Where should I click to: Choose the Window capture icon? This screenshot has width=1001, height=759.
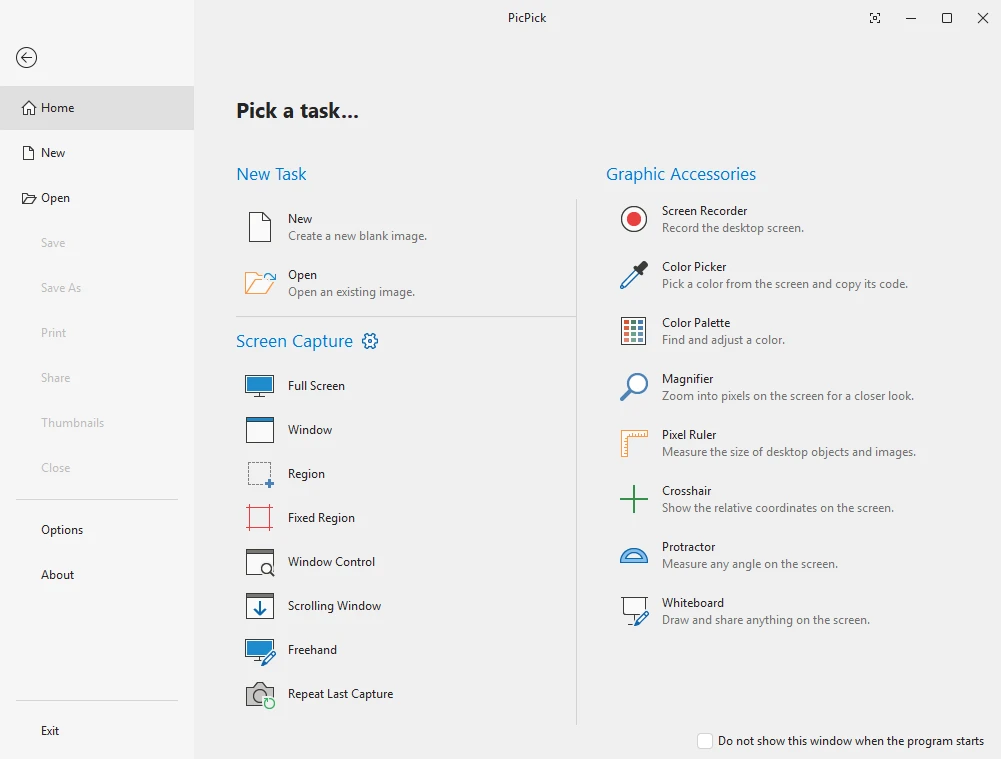(x=260, y=430)
